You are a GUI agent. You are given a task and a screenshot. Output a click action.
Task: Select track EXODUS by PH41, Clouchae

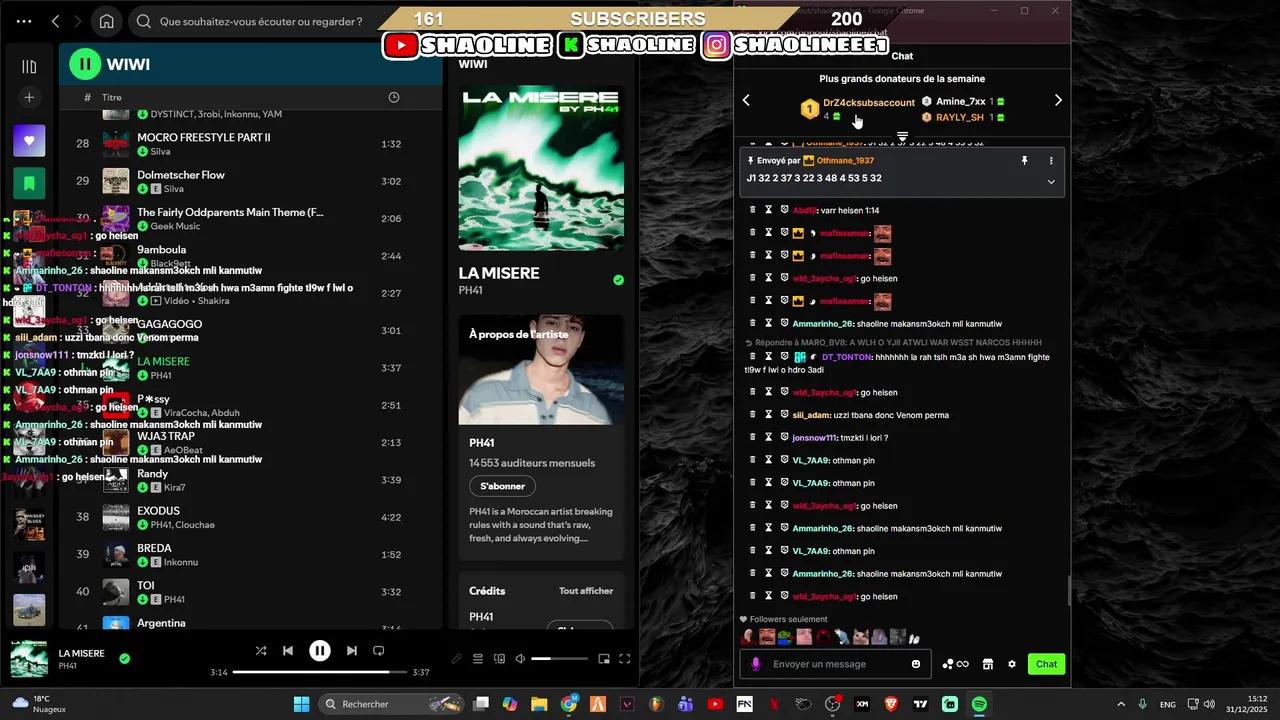coord(250,517)
